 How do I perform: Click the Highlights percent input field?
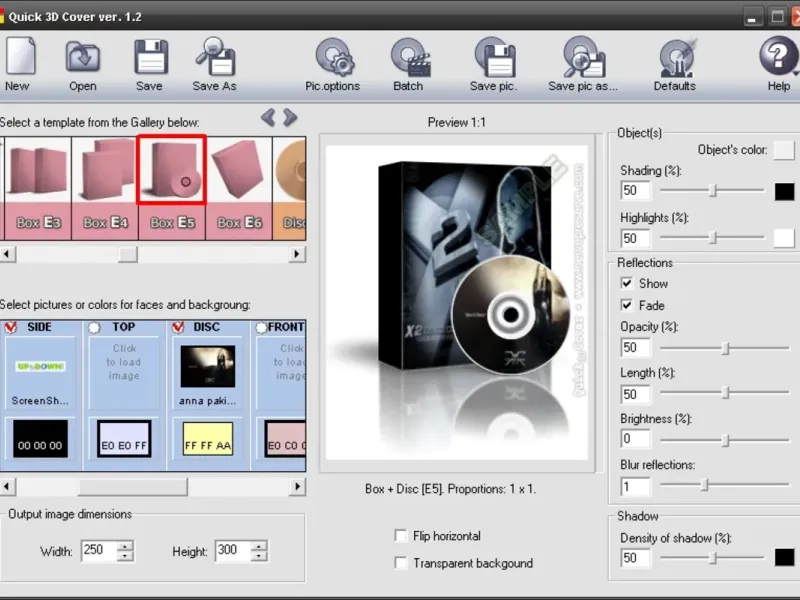[x=635, y=238]
